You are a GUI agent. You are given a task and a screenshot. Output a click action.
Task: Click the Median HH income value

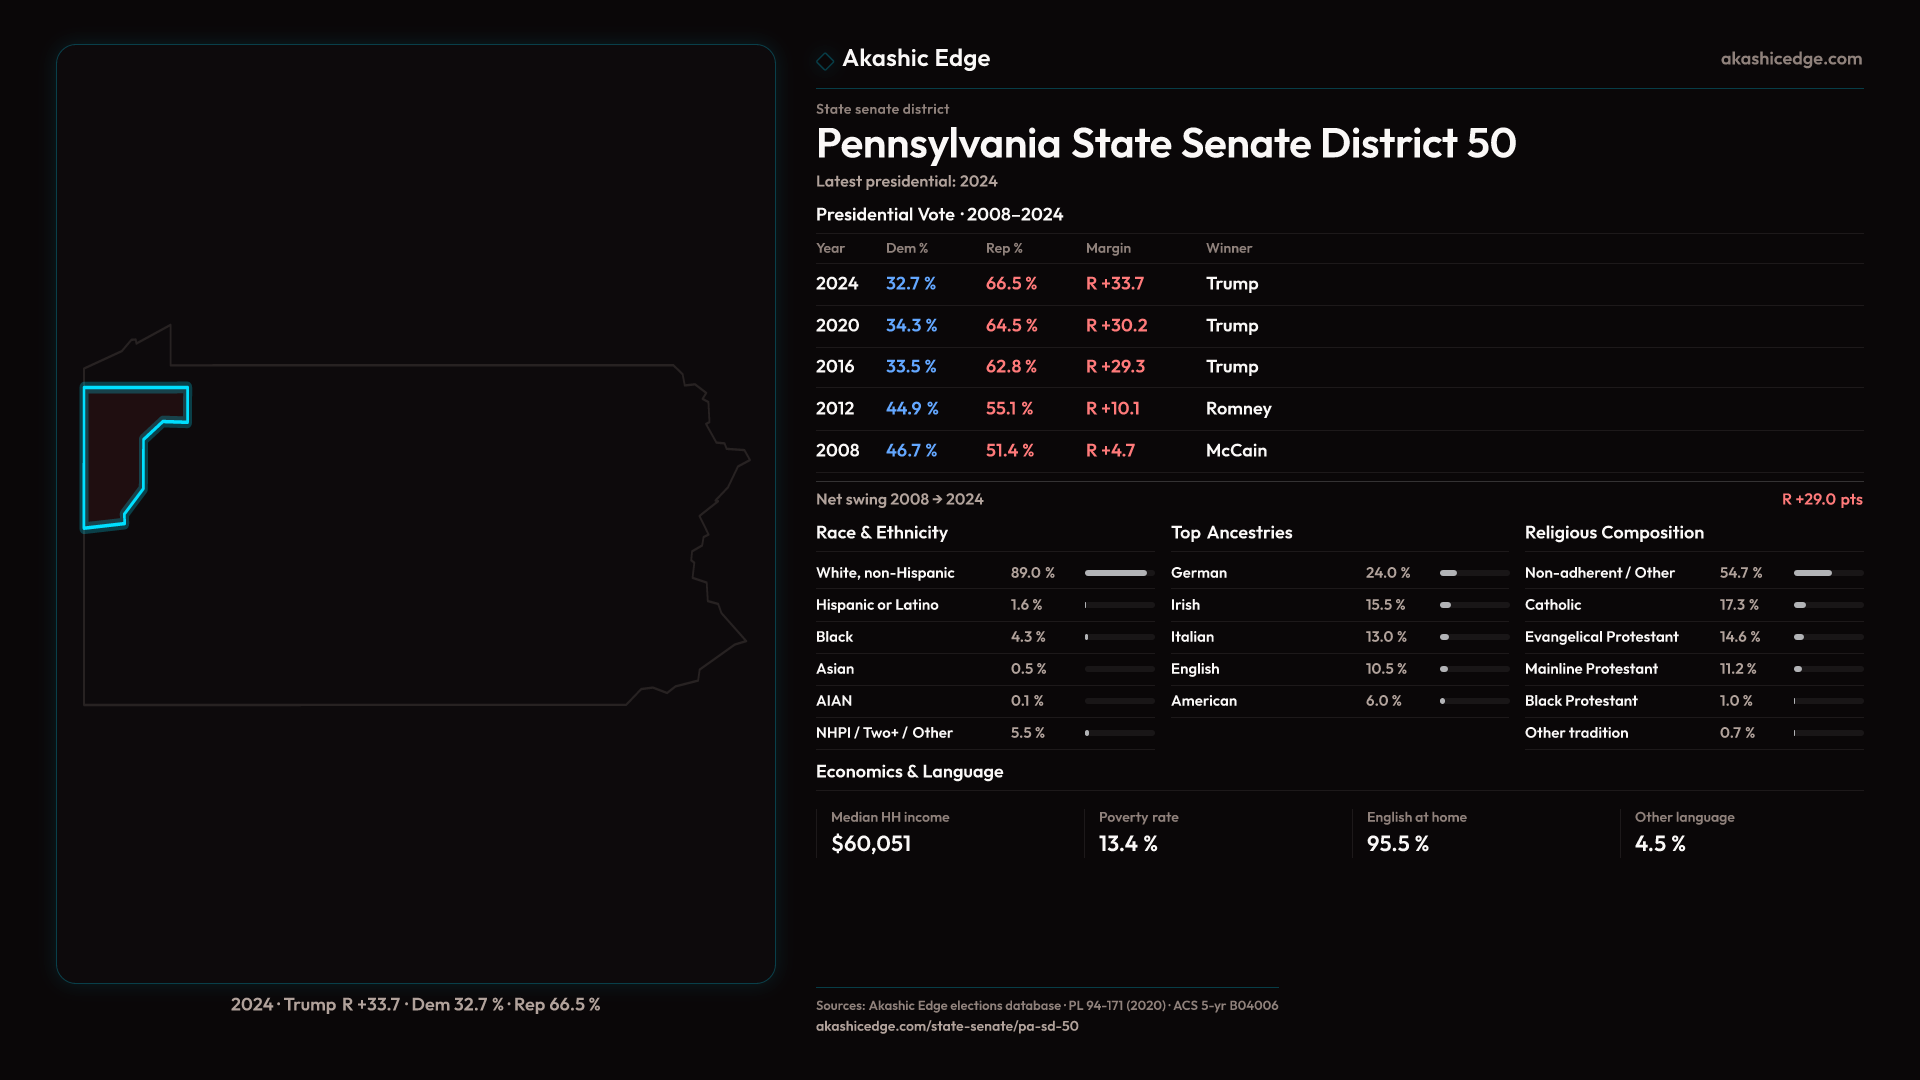point(871,844)
